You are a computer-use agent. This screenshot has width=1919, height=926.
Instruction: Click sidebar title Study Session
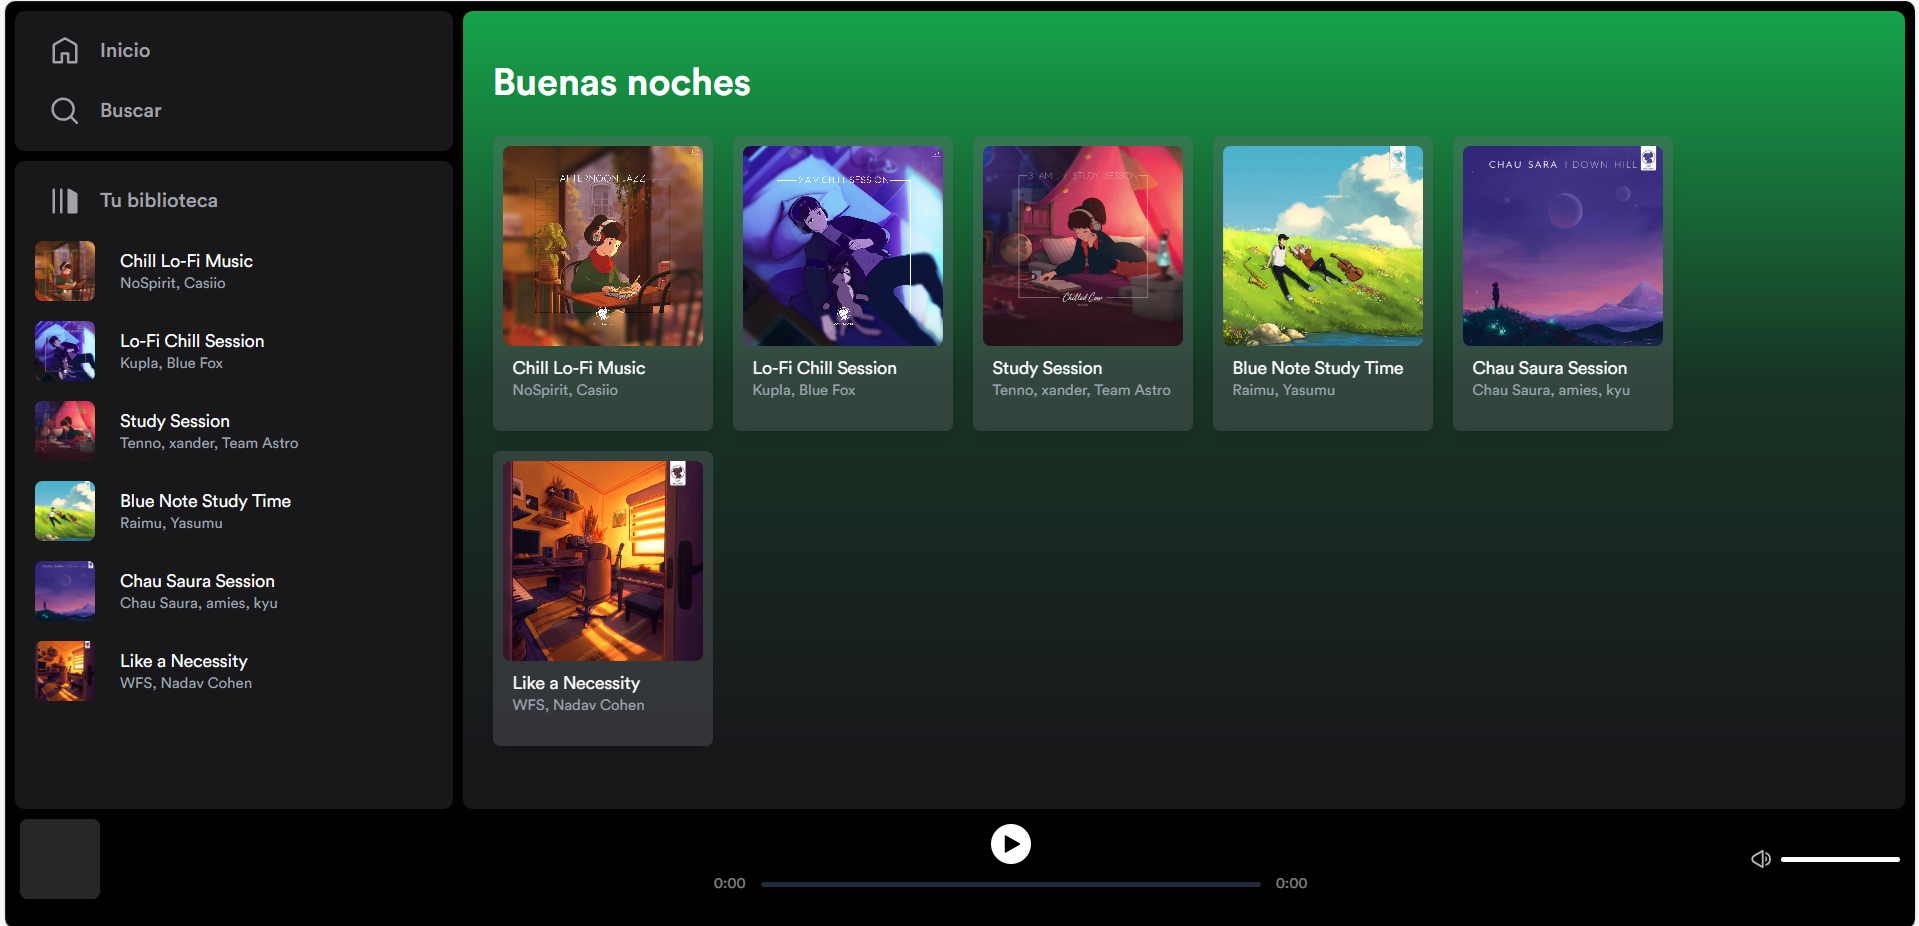175,421
